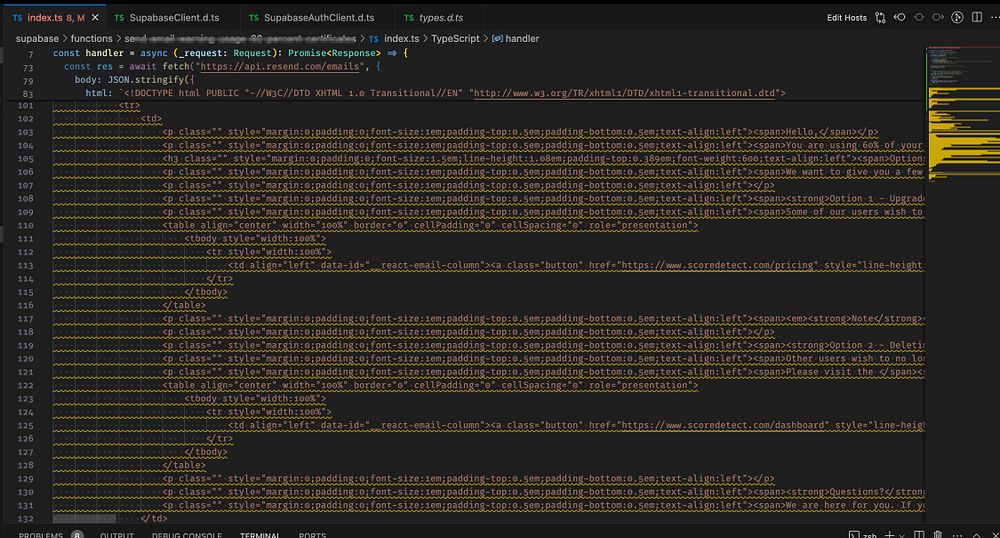Go to next change arrow icon

[937, 18]
